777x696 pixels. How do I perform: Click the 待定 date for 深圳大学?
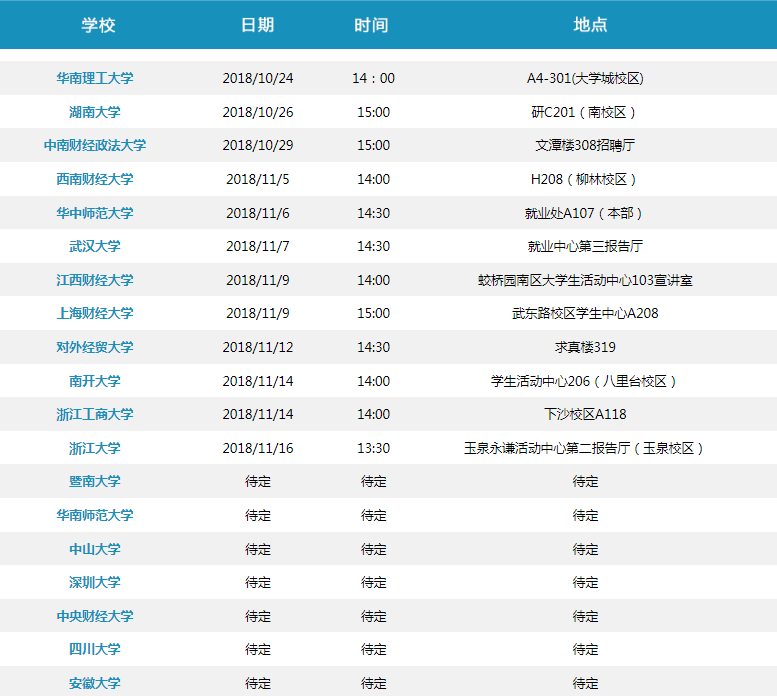click(258, 583)
